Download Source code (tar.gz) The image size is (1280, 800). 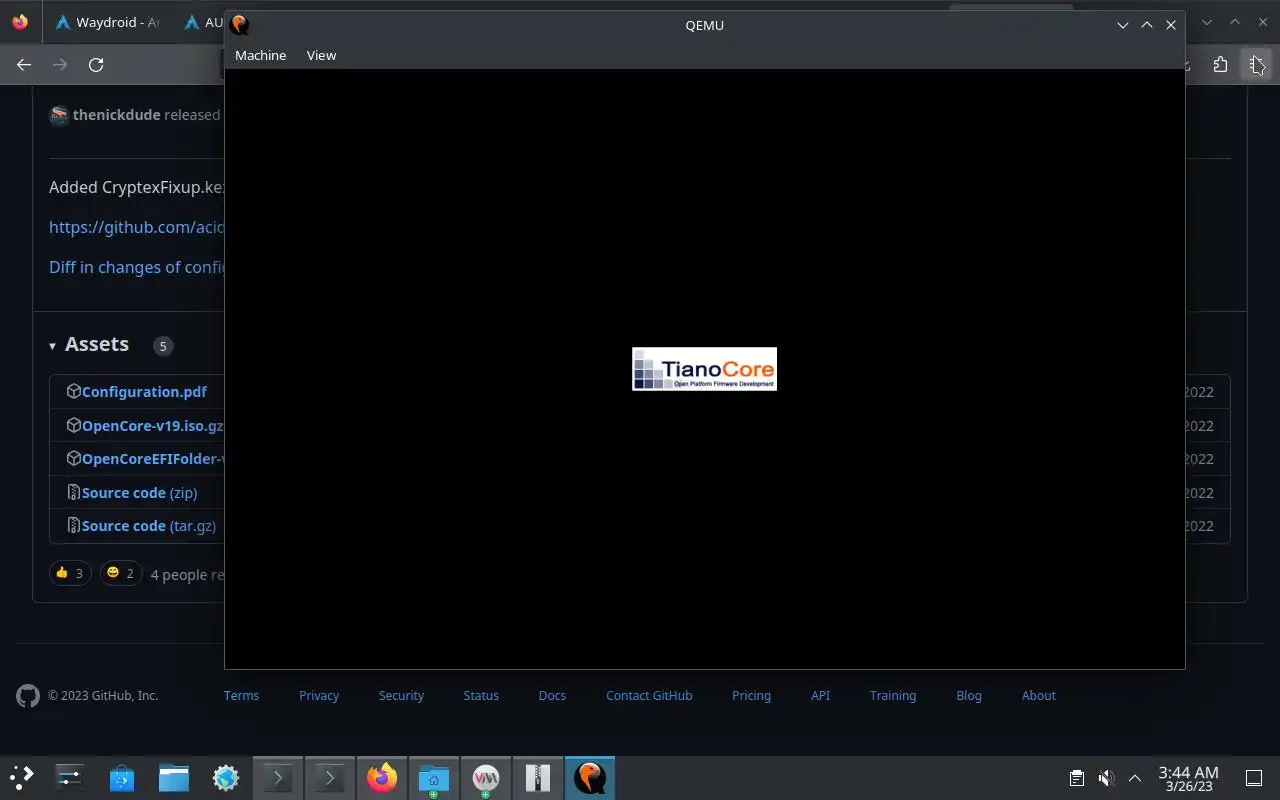point(149,526)
